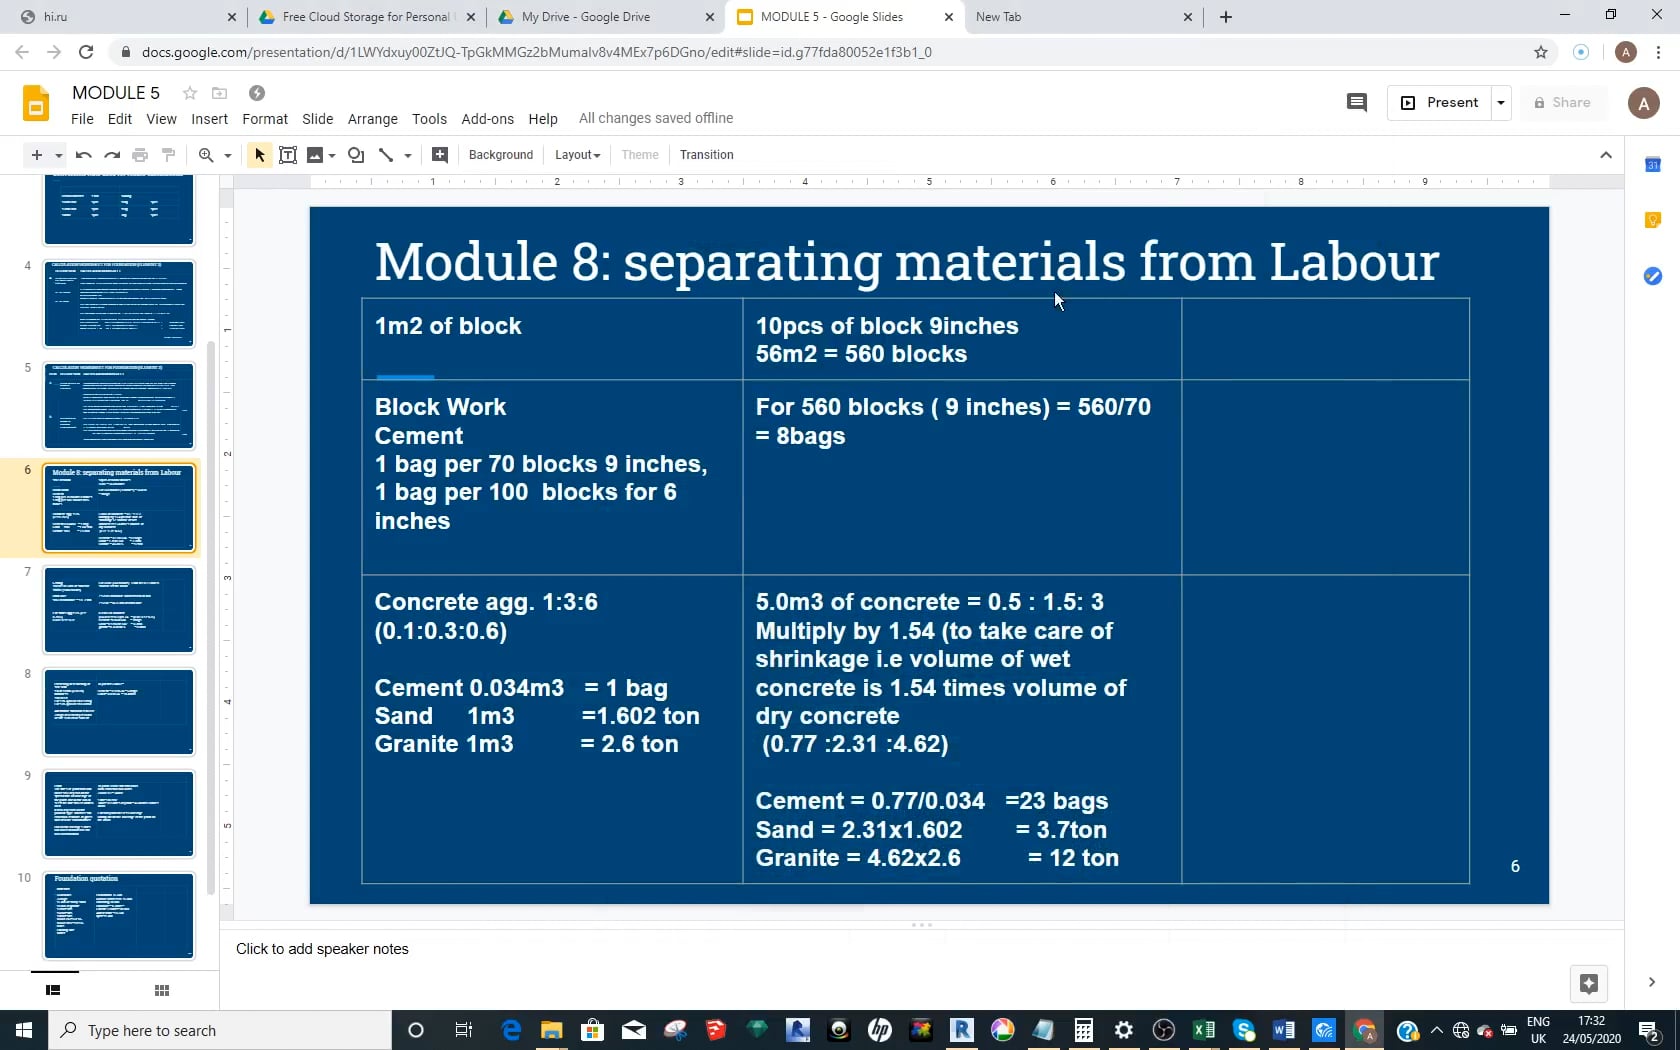
Task: Switch to My Drive - Google Drive tab
Action: (x=604, y=17)
